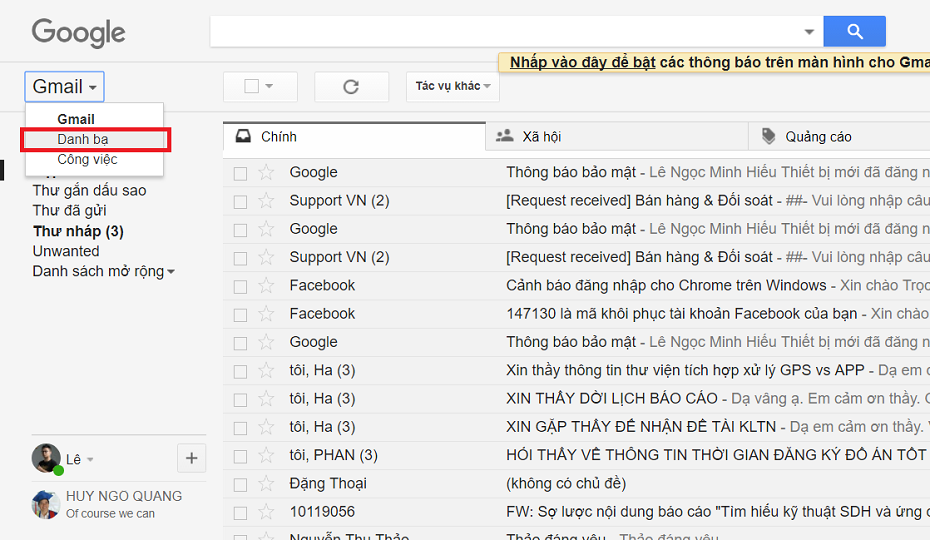Open the (không có chủ đề) email
Viewport: 930px width, 540px height.
pyautogui.click(x=577, y=484)
